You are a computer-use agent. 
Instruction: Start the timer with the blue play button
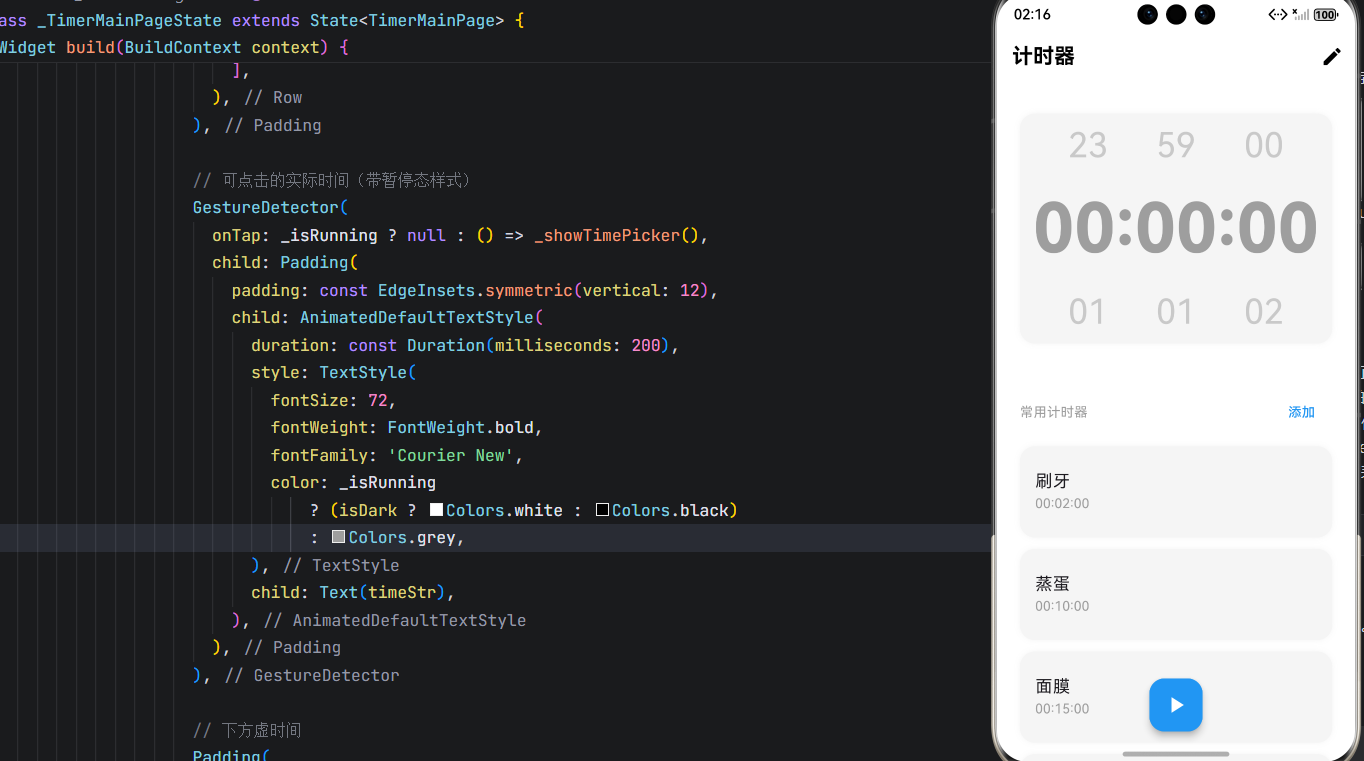[x=1175, y=705]
